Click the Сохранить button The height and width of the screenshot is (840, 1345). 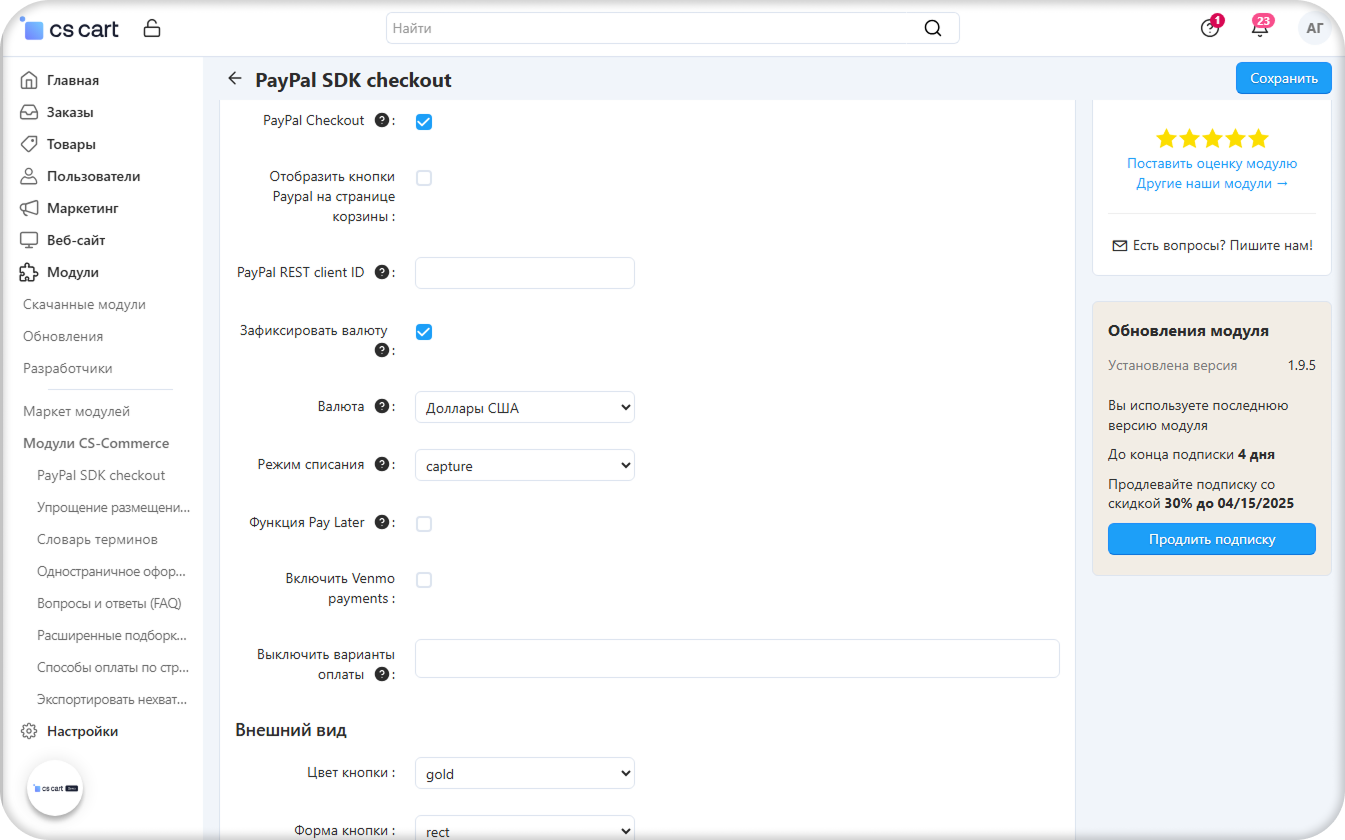1284,78
